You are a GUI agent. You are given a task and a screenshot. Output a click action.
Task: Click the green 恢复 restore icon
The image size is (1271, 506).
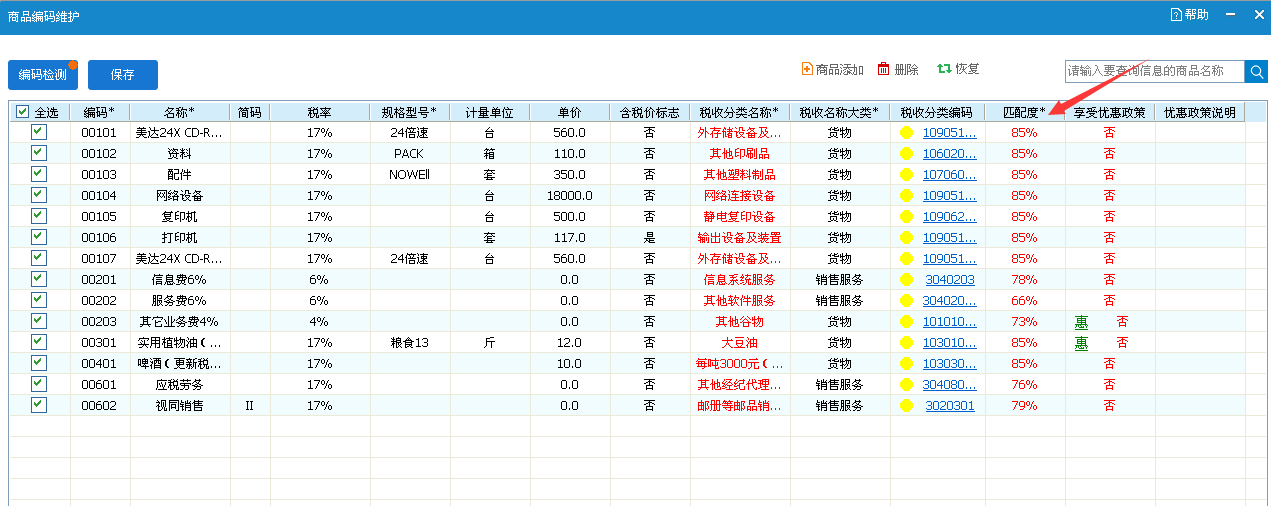coord(944,69)
